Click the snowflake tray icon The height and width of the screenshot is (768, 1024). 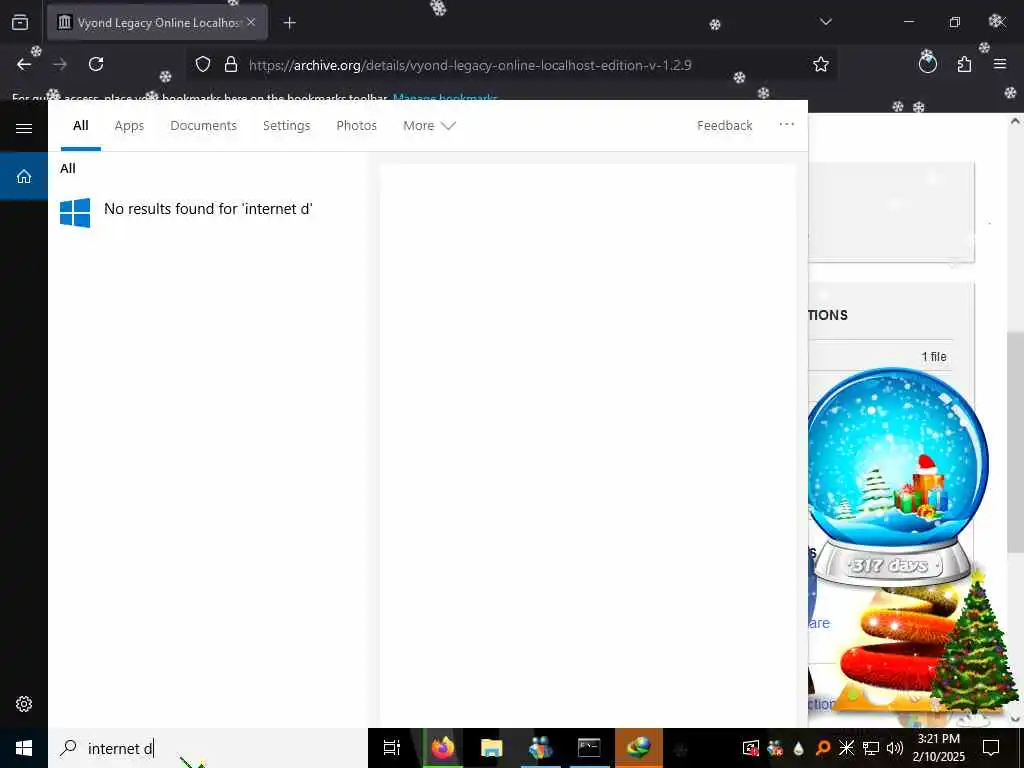point(846,748)
